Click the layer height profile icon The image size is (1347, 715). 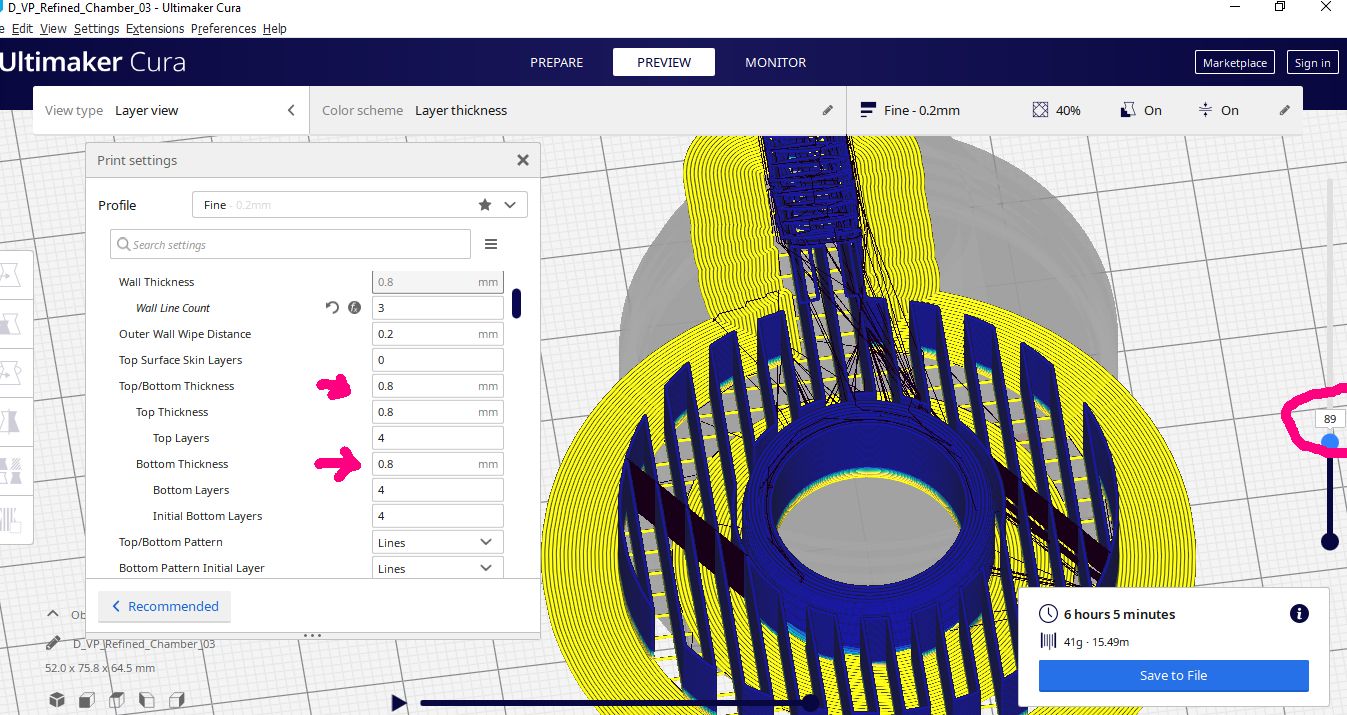(868, 110)
